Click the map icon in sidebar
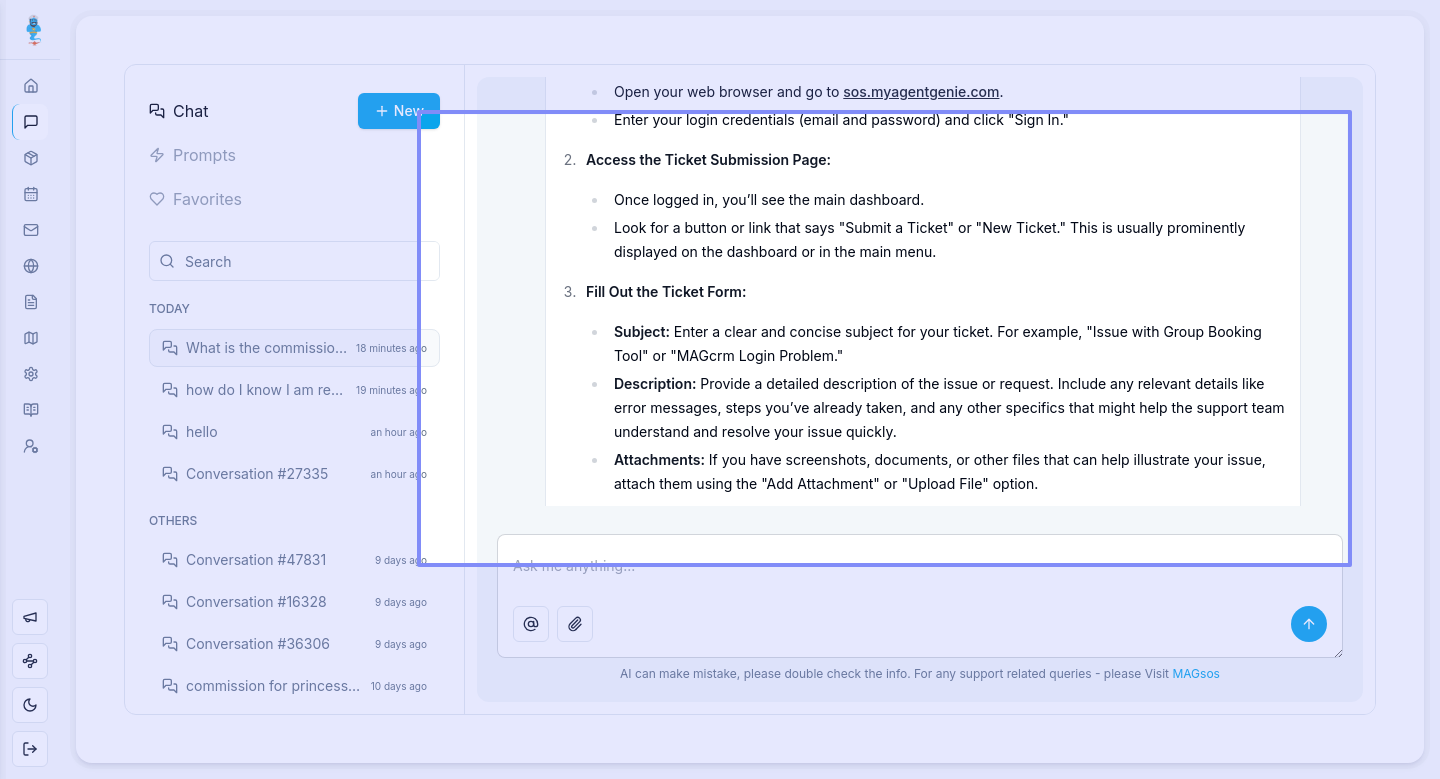Screen dimensions: 1440x779 [31, 338]
